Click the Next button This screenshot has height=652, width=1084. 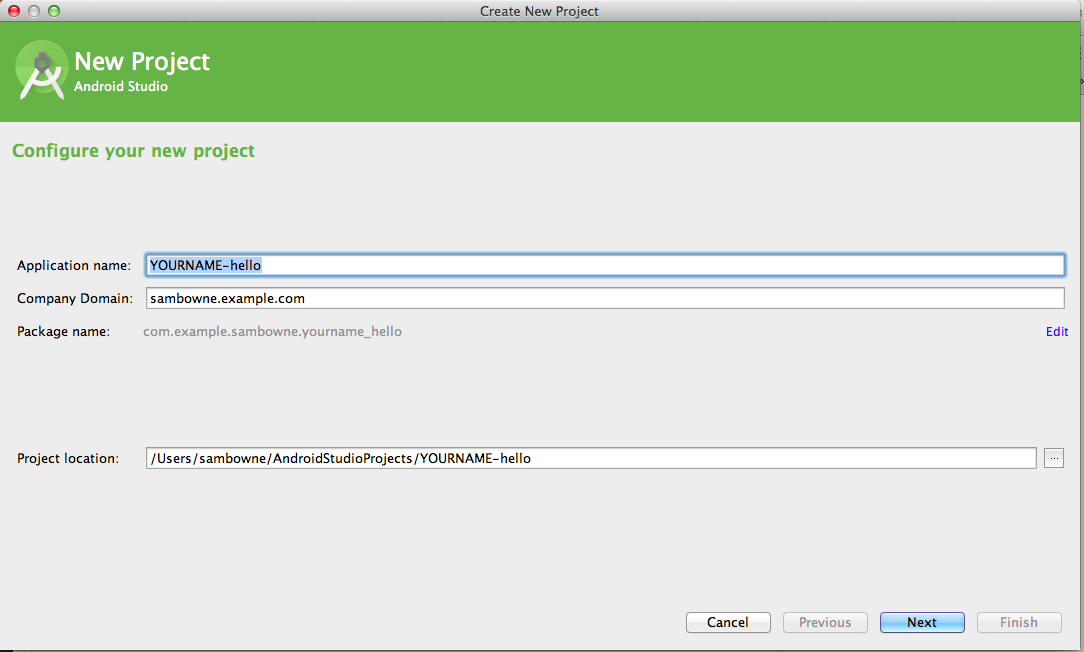point(922,622)
